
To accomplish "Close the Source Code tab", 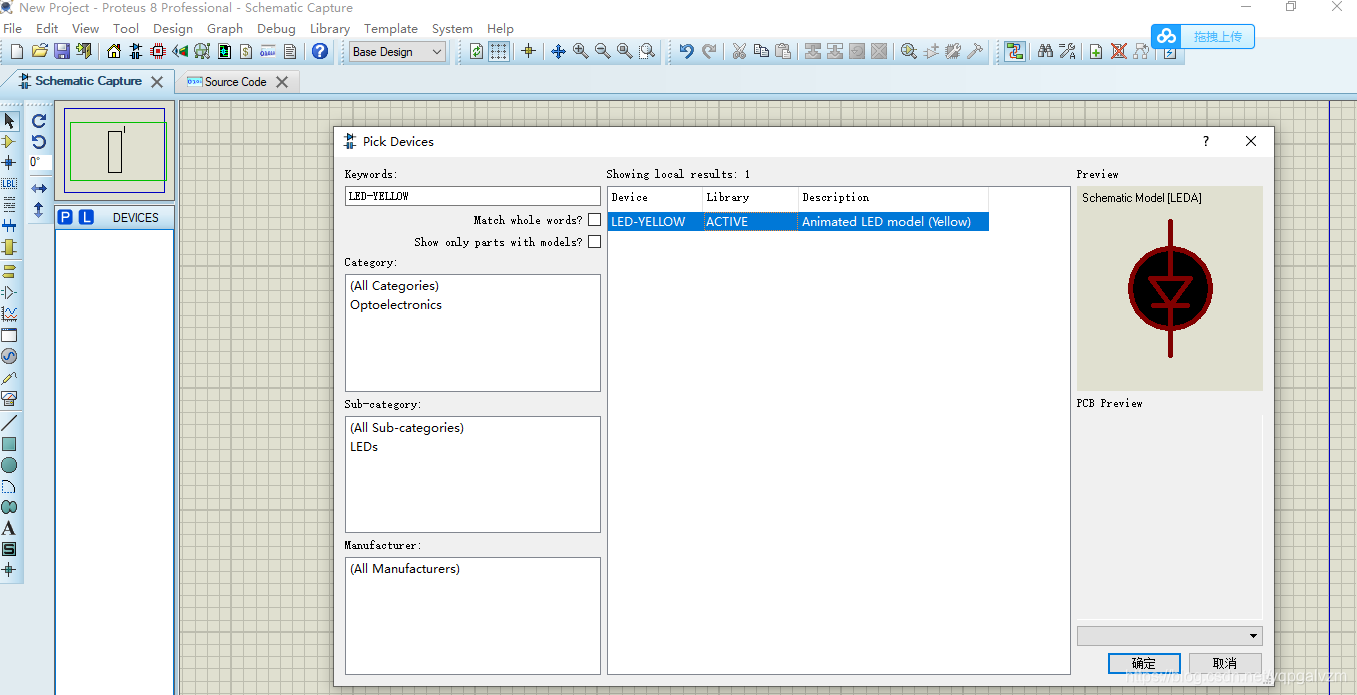I will pyautogui.click(x=282, y=82).
